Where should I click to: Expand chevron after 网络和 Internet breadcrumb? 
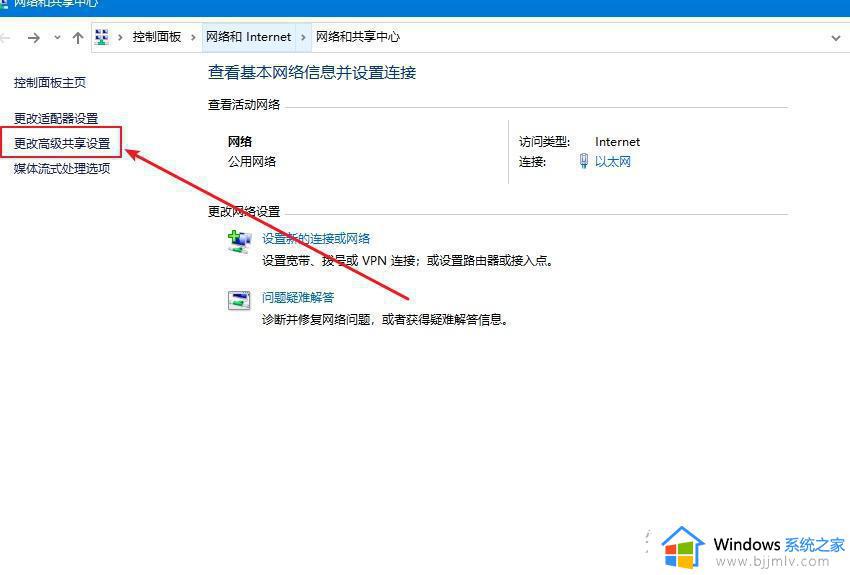[303, 37]
